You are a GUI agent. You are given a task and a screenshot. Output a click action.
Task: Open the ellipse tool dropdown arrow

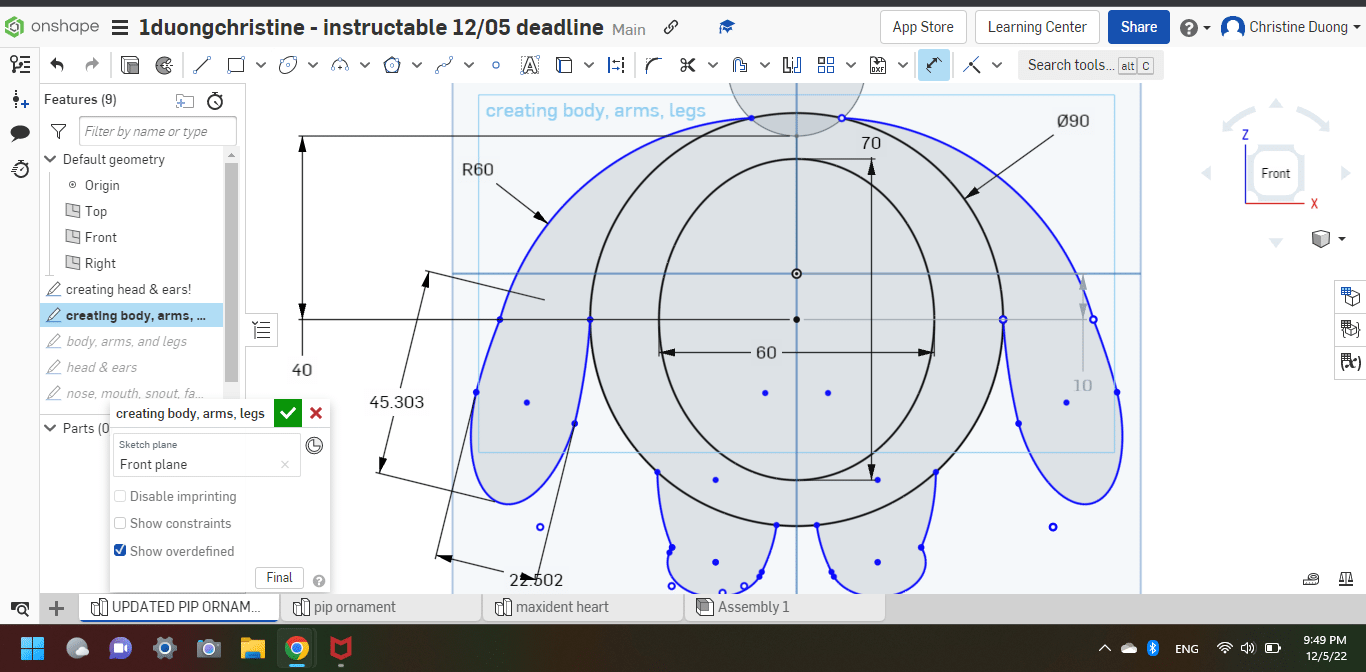pyautogui.click(x=313, y=65)
